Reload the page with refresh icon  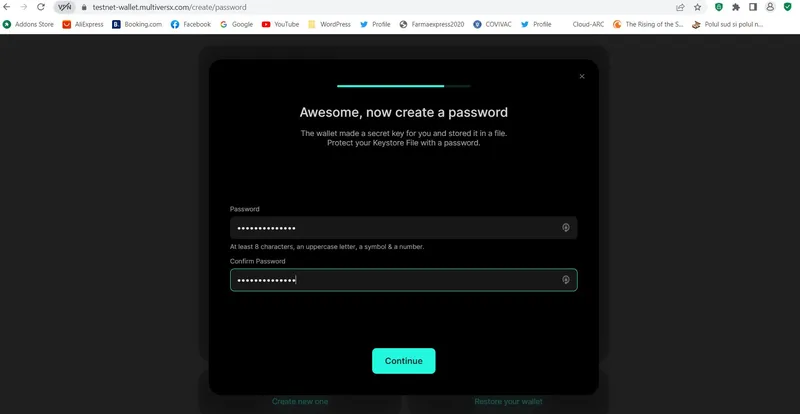[41, 7]
